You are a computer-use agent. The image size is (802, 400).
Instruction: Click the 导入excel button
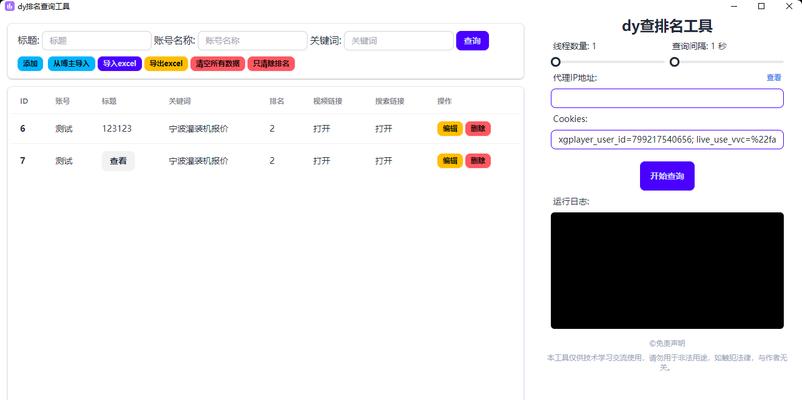click(119, 64)
